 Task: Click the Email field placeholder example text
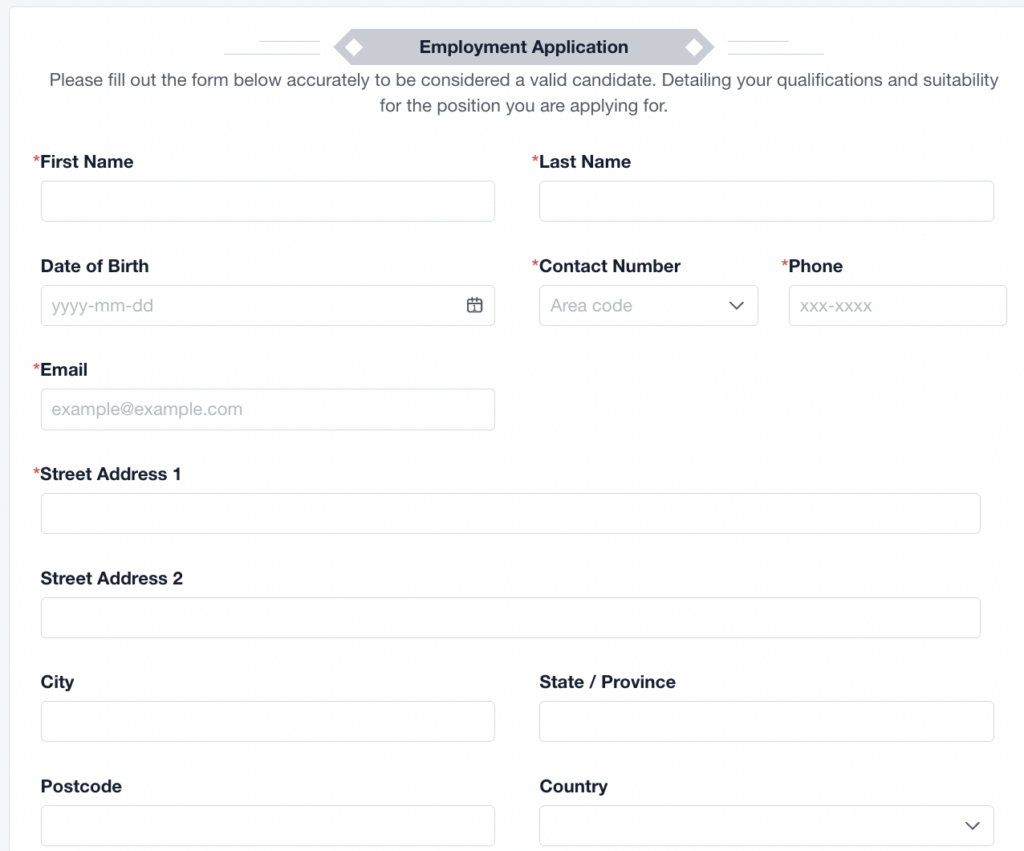click(x=149, y=409)
